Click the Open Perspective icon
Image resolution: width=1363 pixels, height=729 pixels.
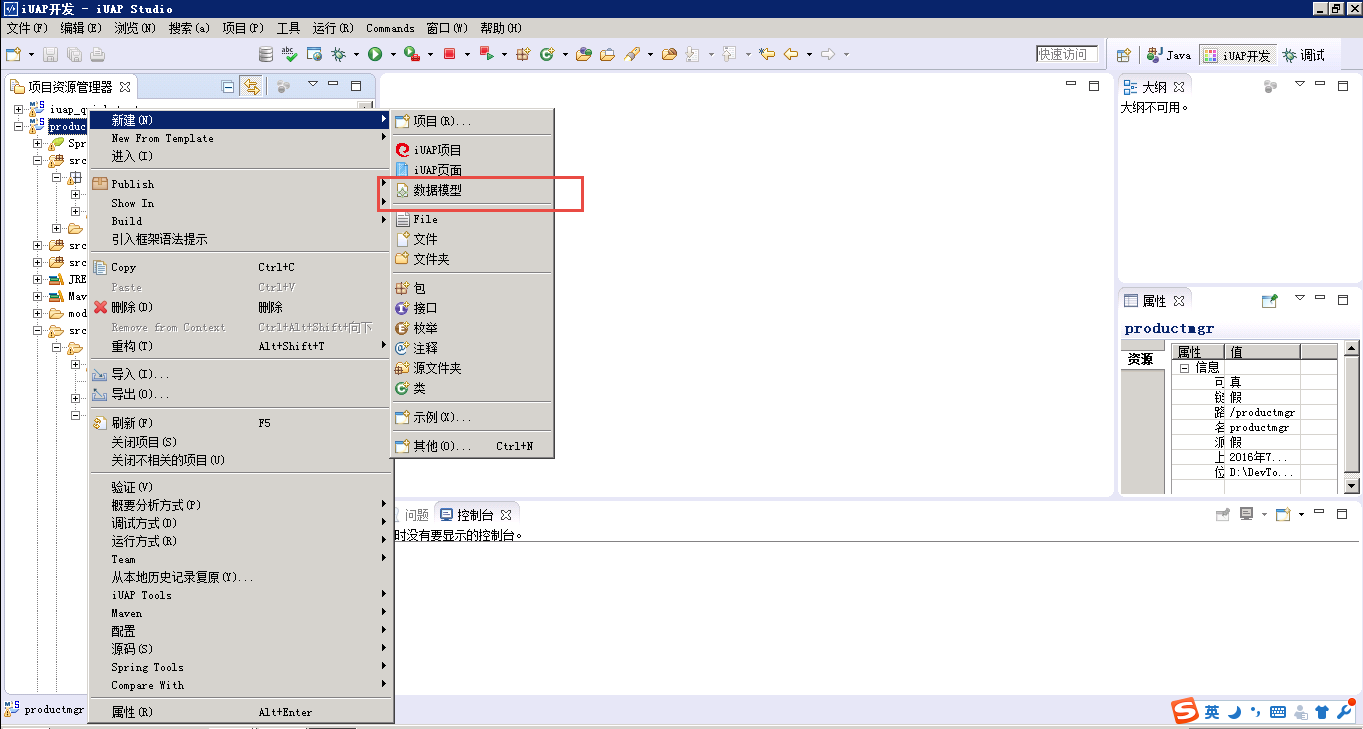coord(1124,55)
